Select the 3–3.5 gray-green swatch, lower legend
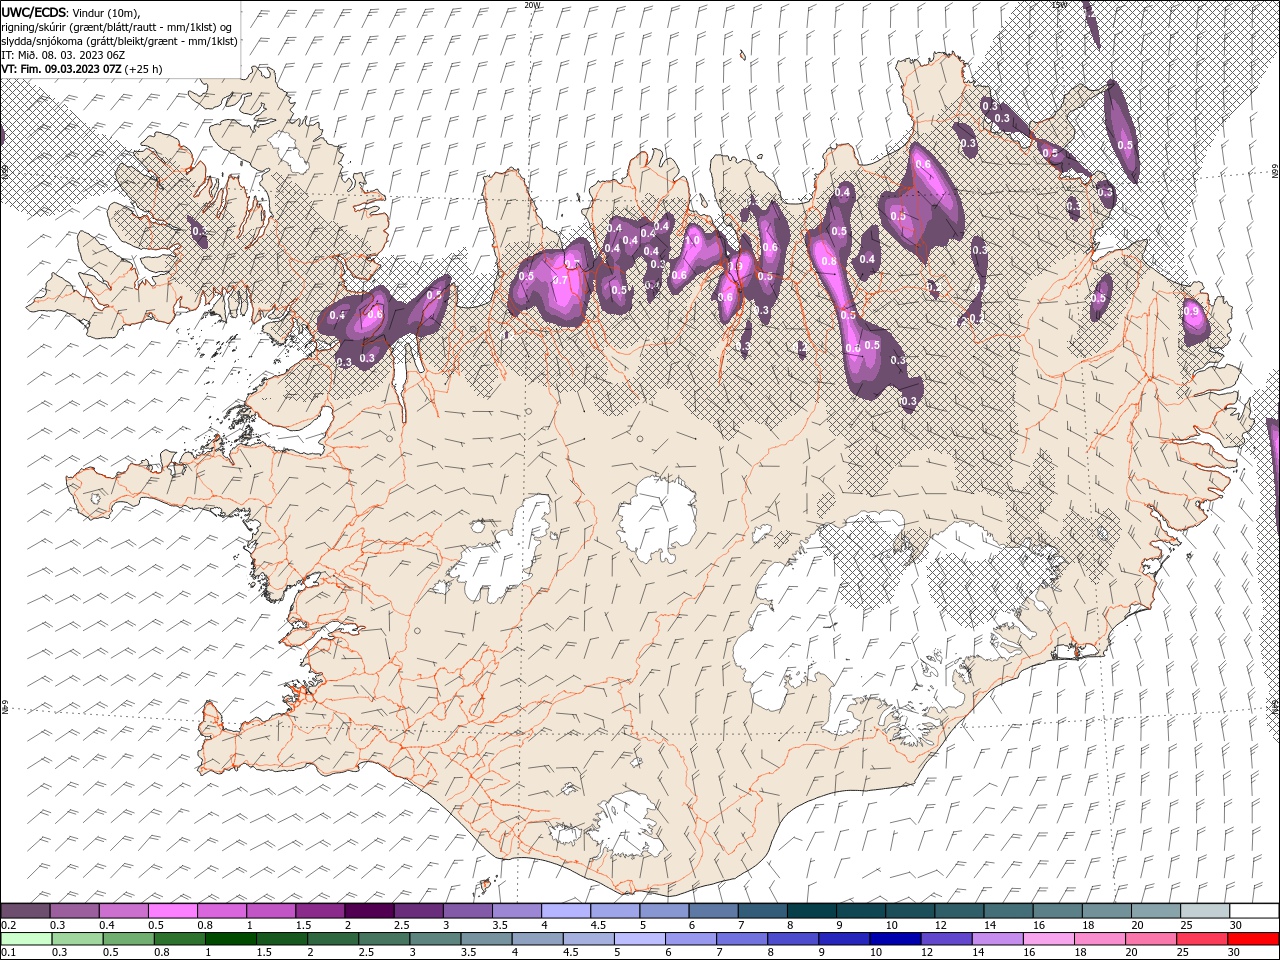The image size is (1280, 960). point(435,939)
